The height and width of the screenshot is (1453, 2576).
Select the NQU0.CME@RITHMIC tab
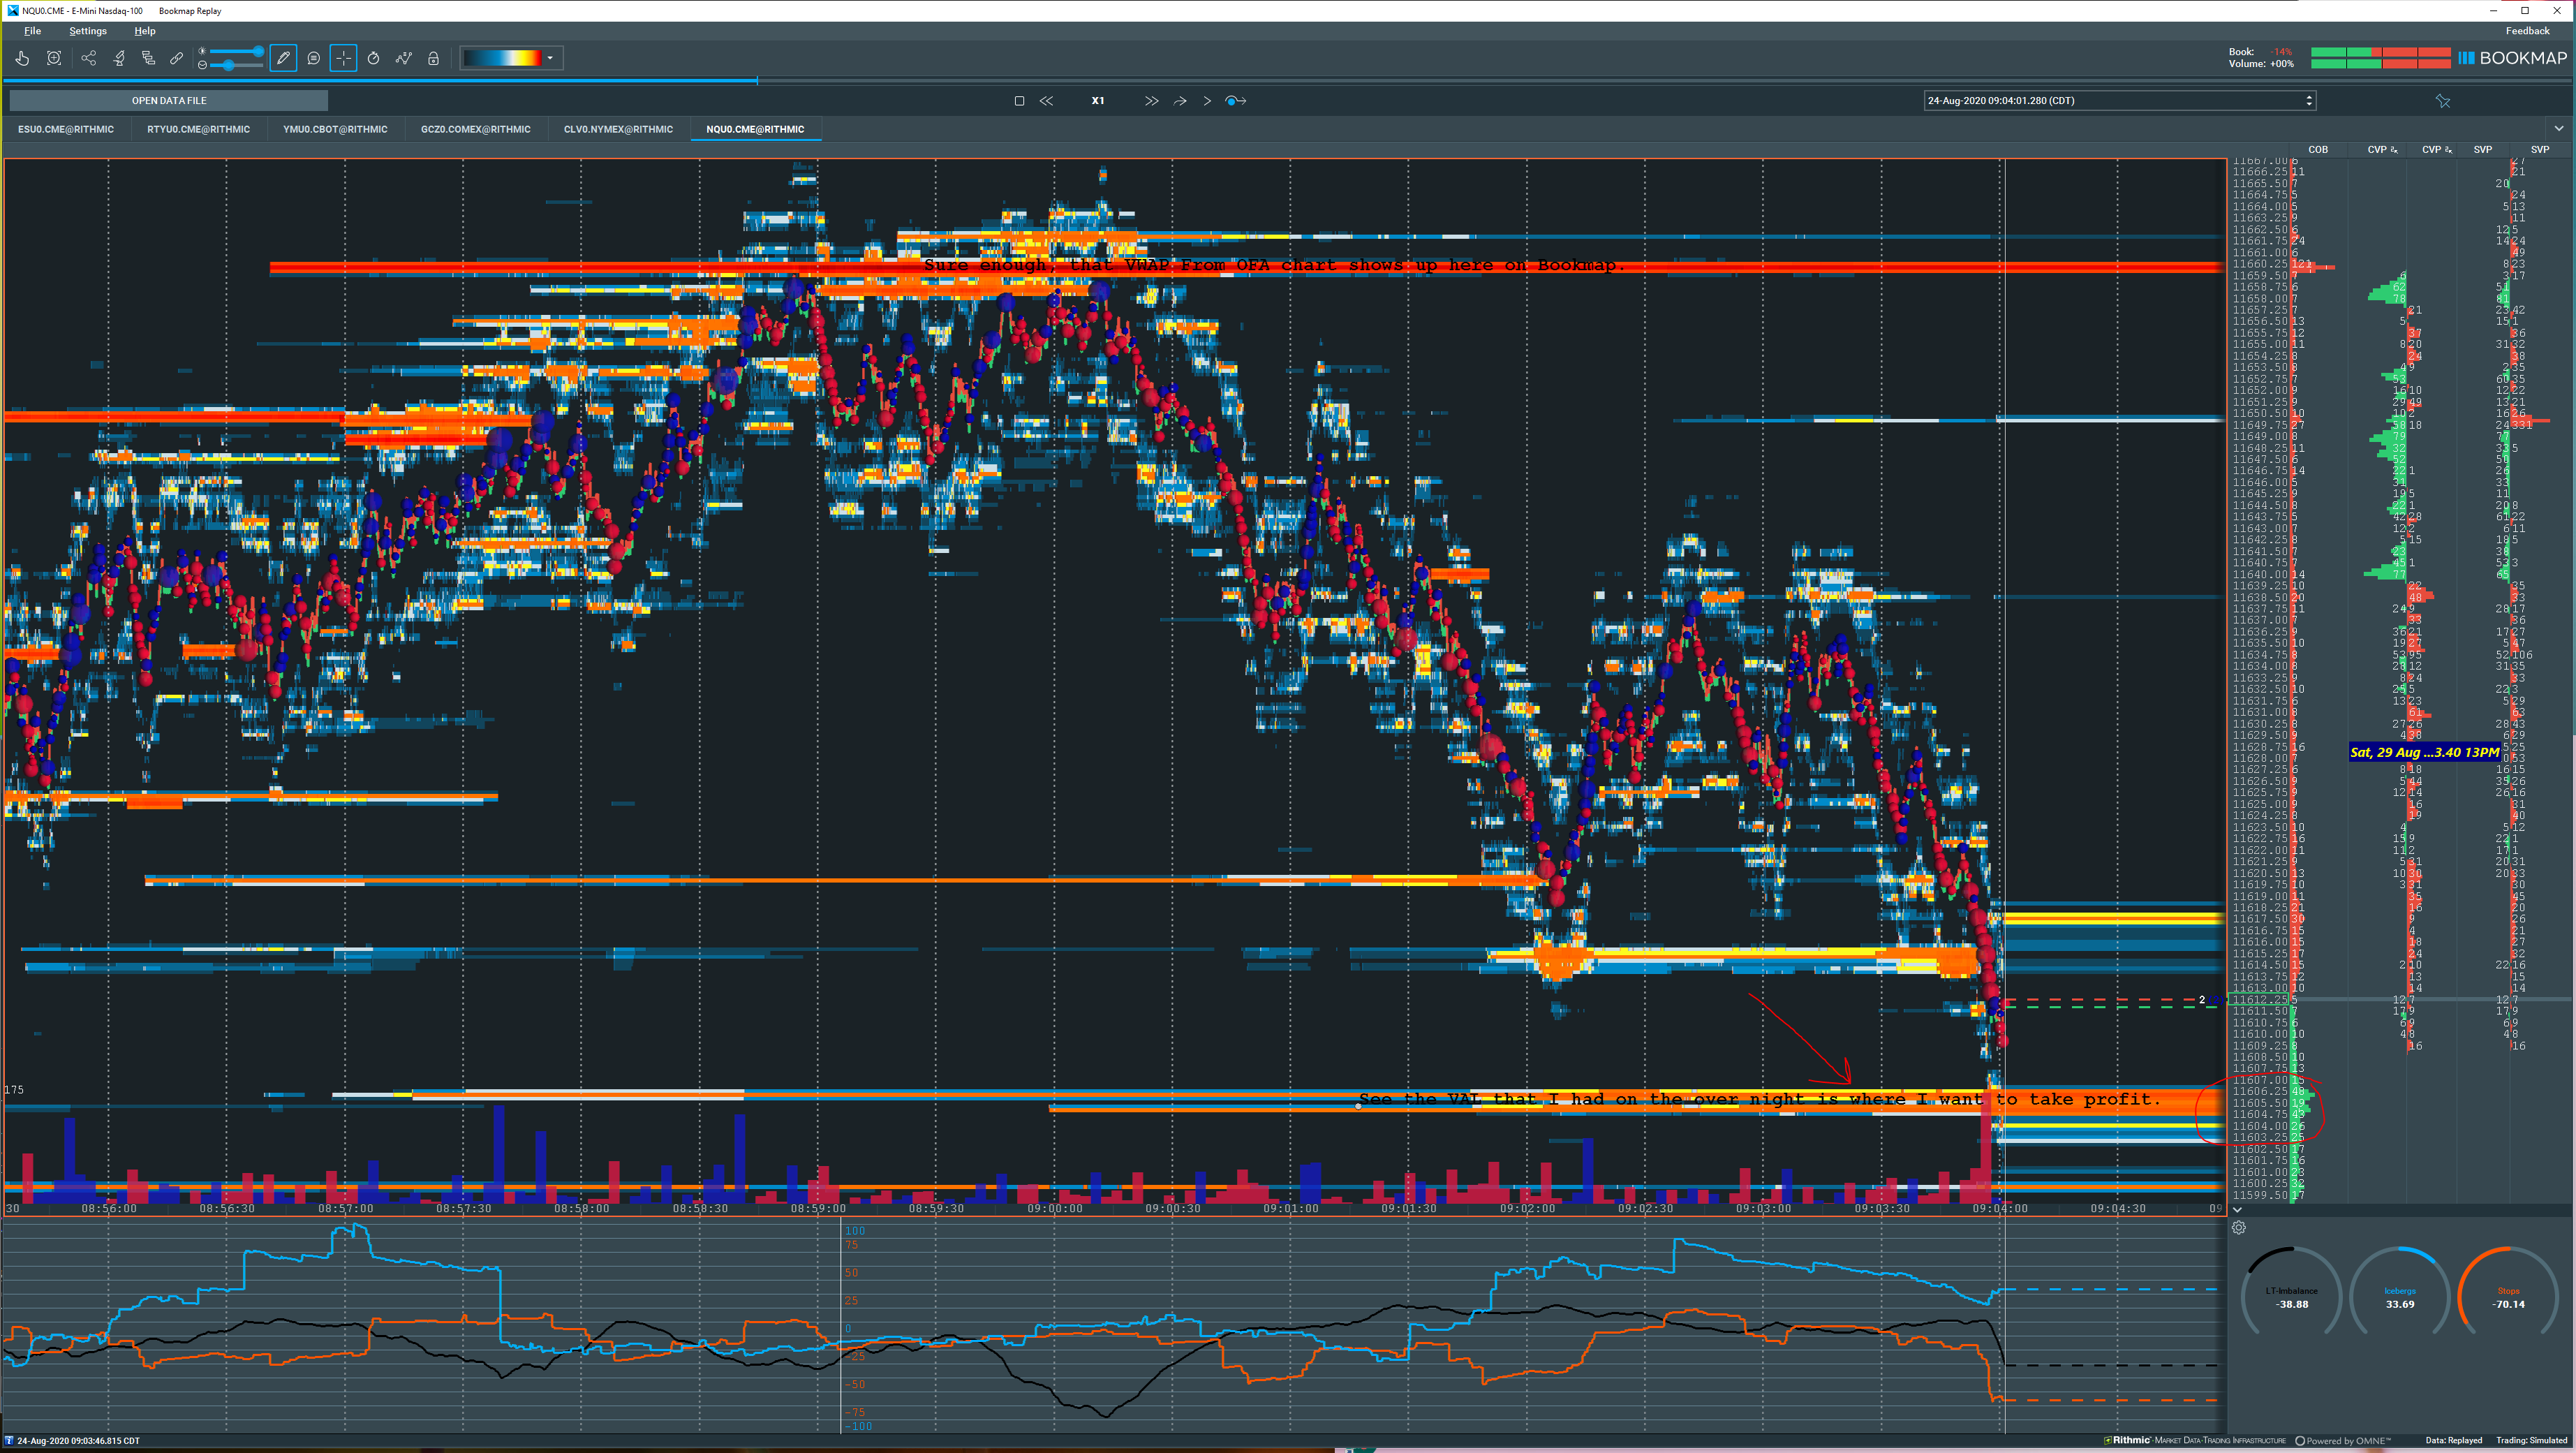click(755, 129)
